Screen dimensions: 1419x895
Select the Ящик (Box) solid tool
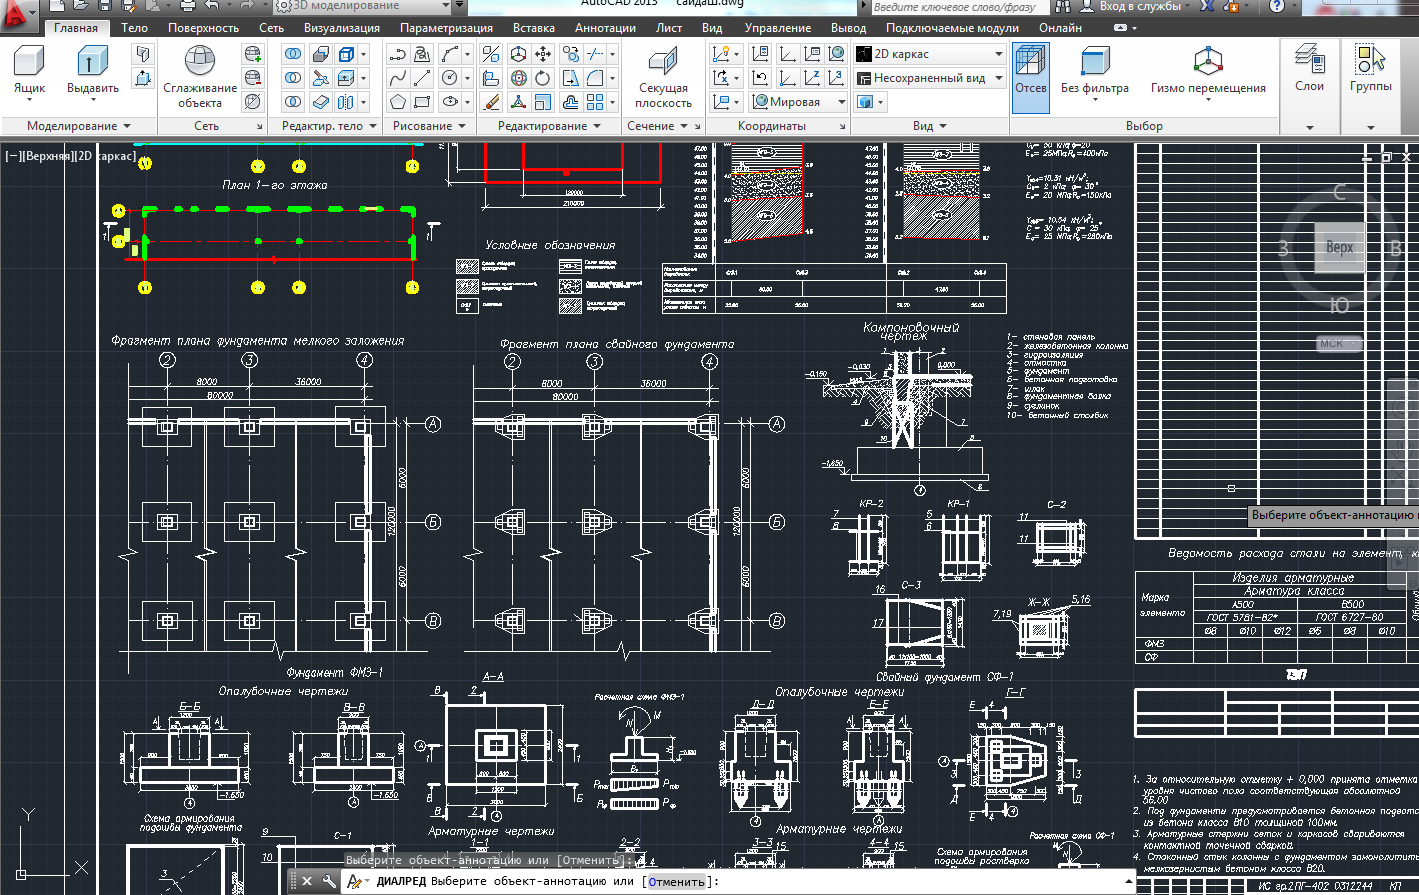pos(29,69)
